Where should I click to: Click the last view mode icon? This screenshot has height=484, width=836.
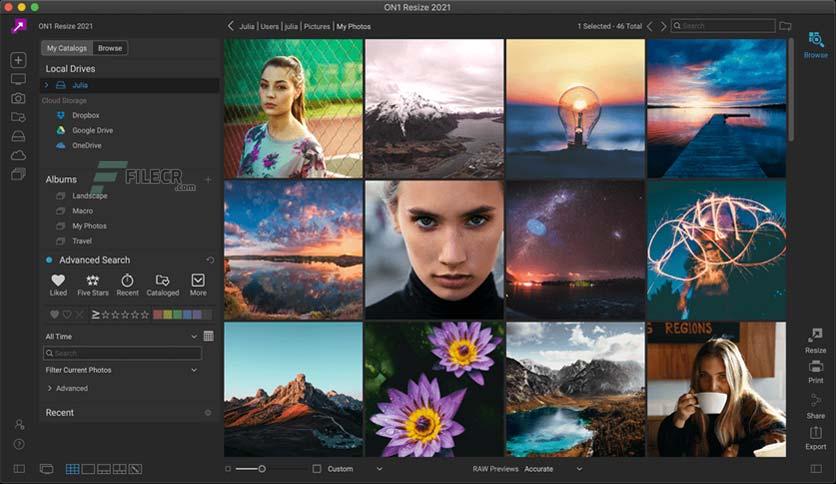pyautogui.click(x=135, y=469)
